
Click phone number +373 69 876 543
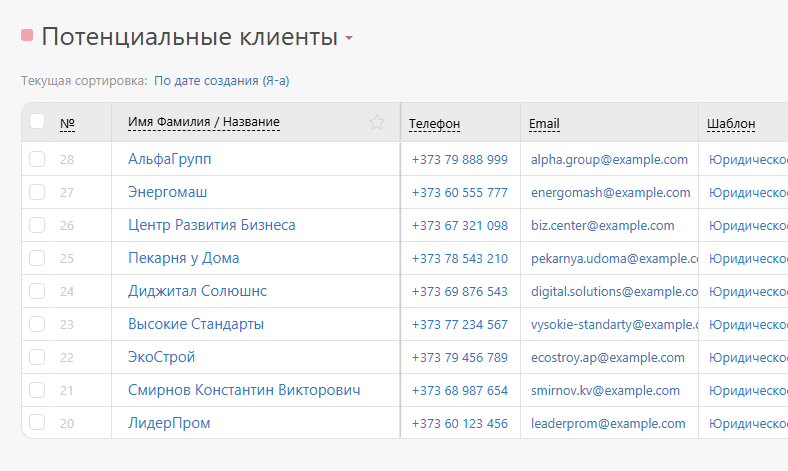pos(459,292)
